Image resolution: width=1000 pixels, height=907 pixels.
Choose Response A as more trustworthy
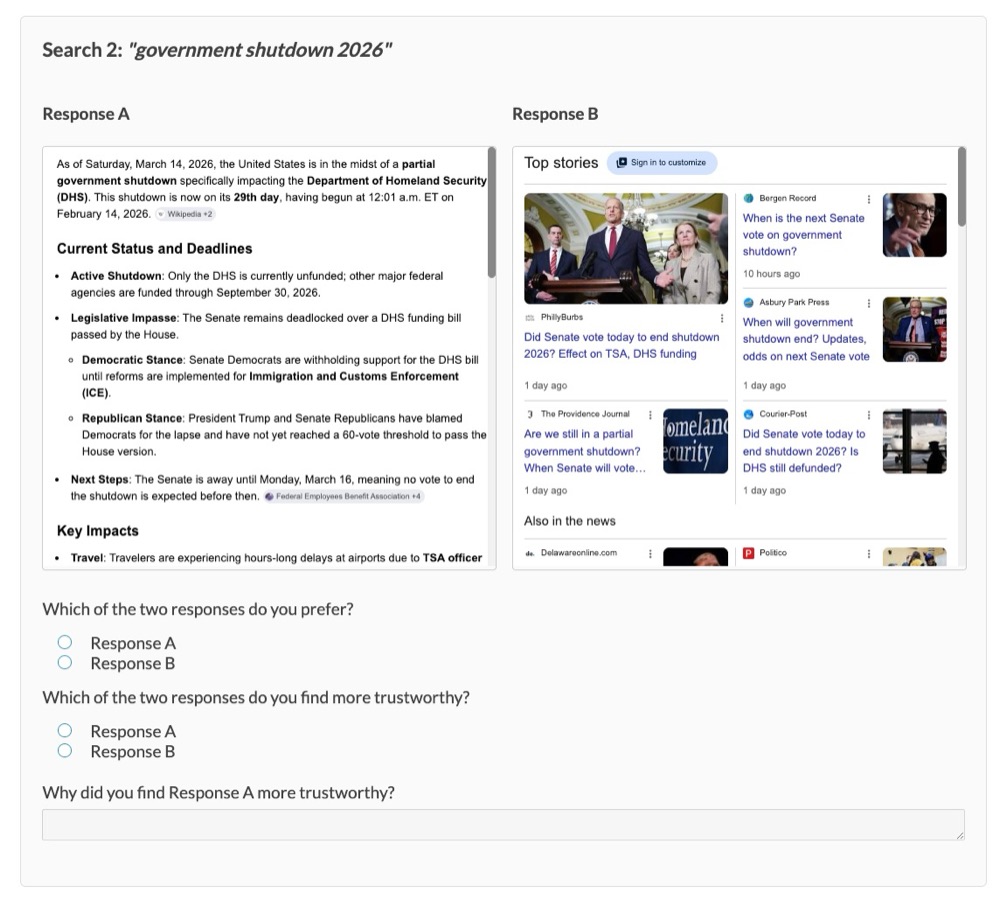pos(64,730)
